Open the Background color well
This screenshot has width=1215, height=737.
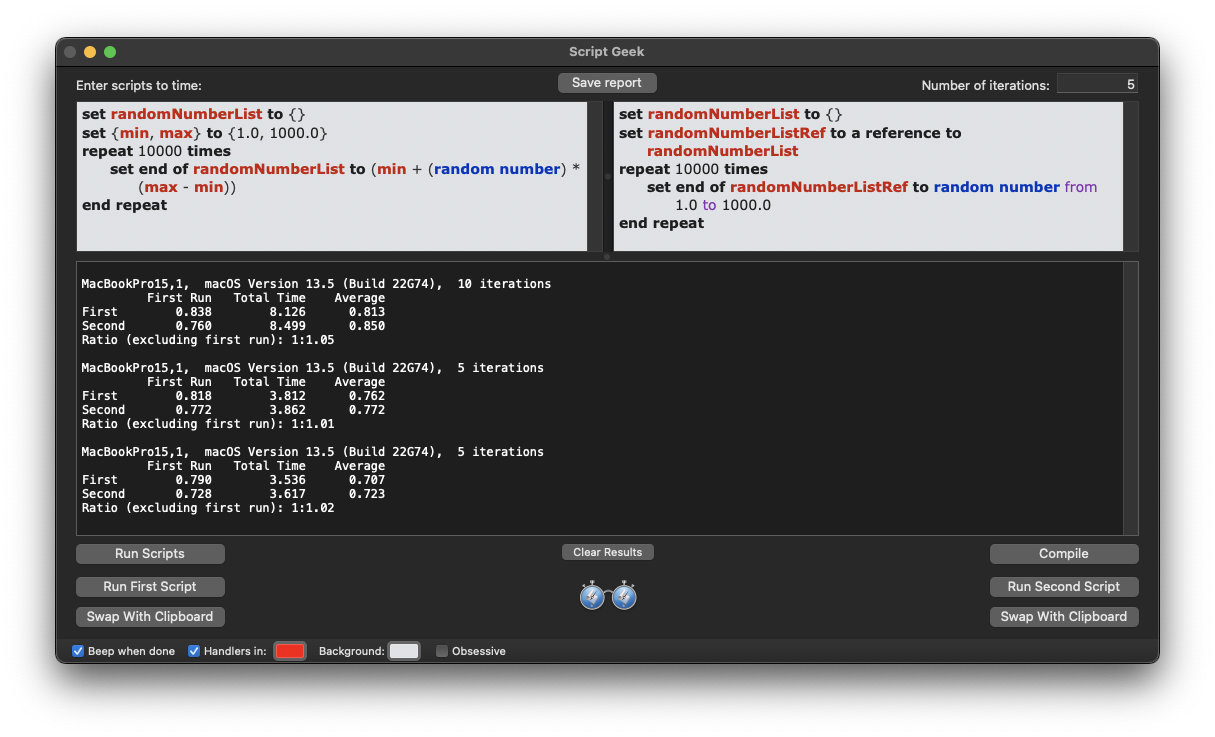click(404, 651)
